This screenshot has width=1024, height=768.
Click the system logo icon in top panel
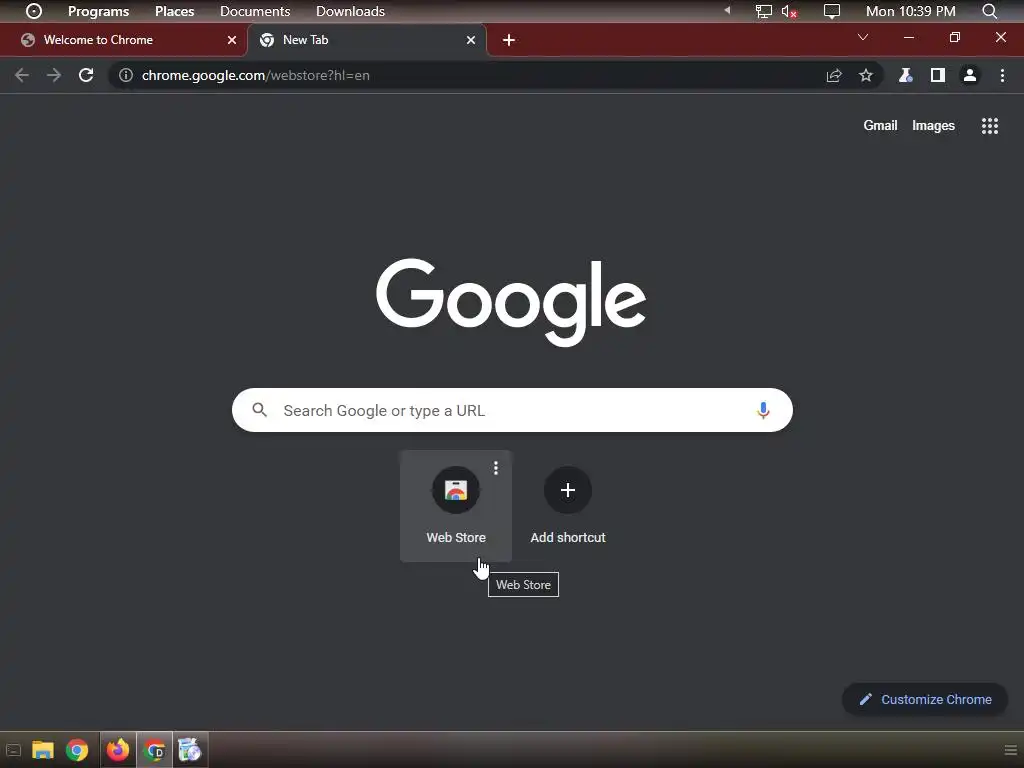33,11
